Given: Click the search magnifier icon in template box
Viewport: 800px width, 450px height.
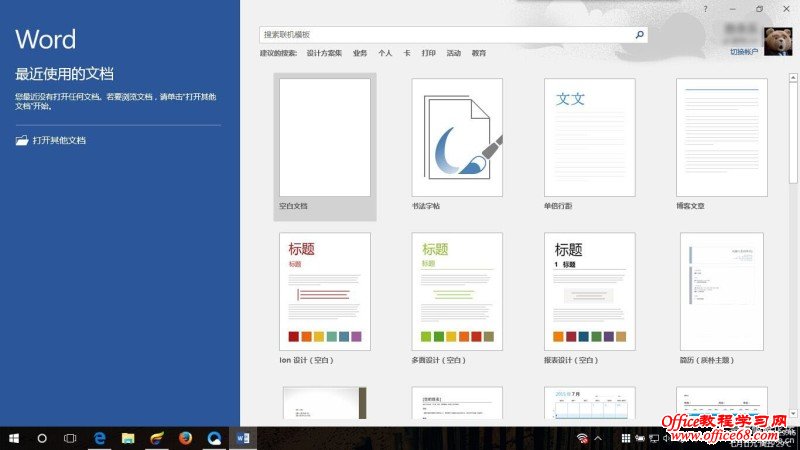Looking at the screenshot, I should click(x=640, y=34).
